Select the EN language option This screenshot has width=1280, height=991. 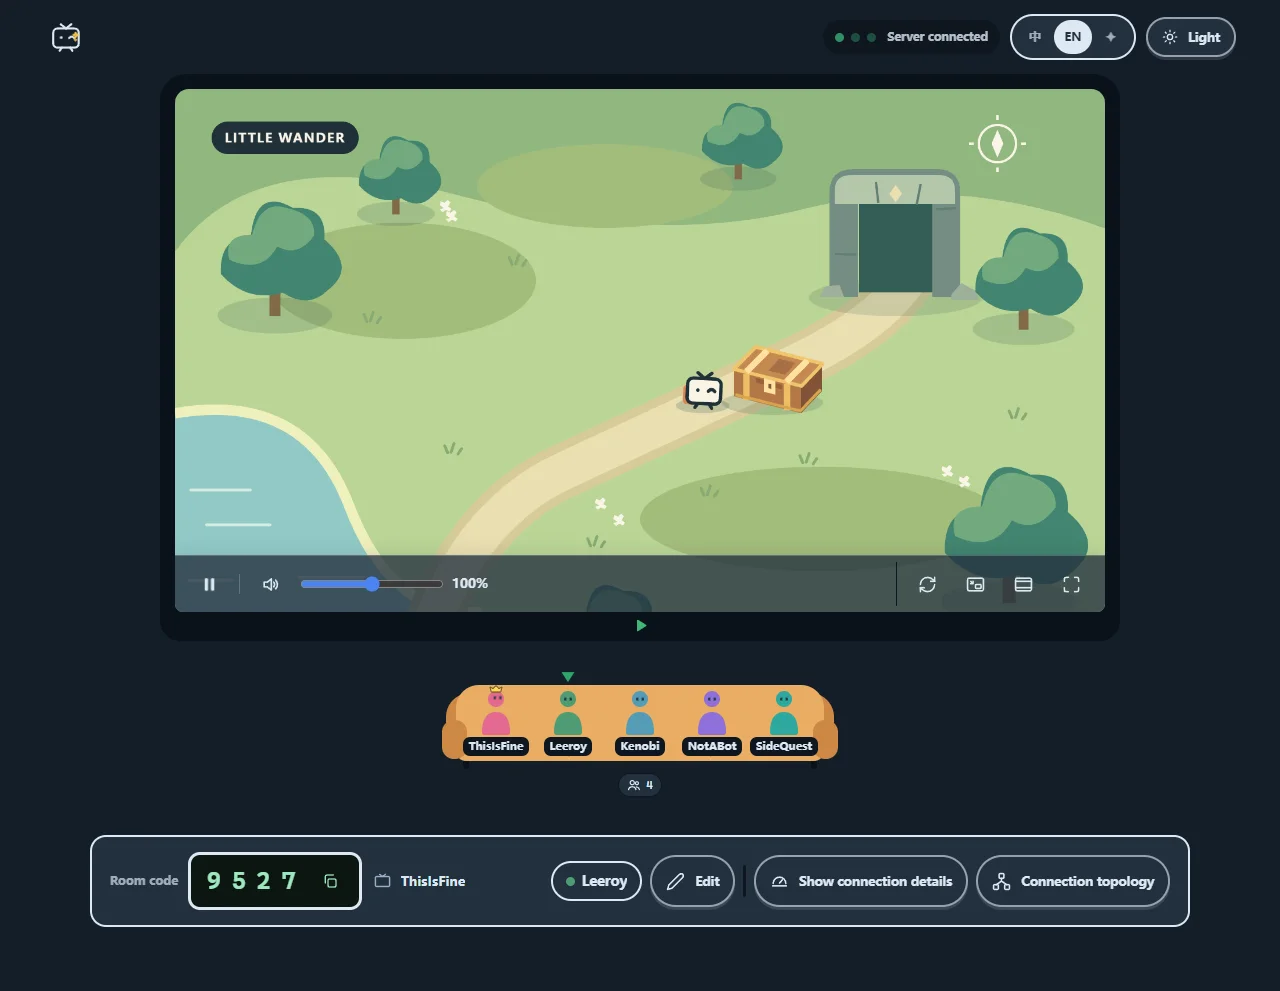click(1073, 37)
